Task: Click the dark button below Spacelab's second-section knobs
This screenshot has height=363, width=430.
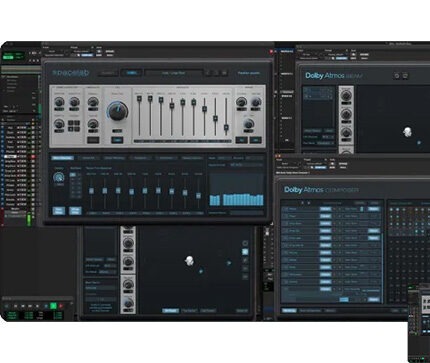Action: click(93, 140)
